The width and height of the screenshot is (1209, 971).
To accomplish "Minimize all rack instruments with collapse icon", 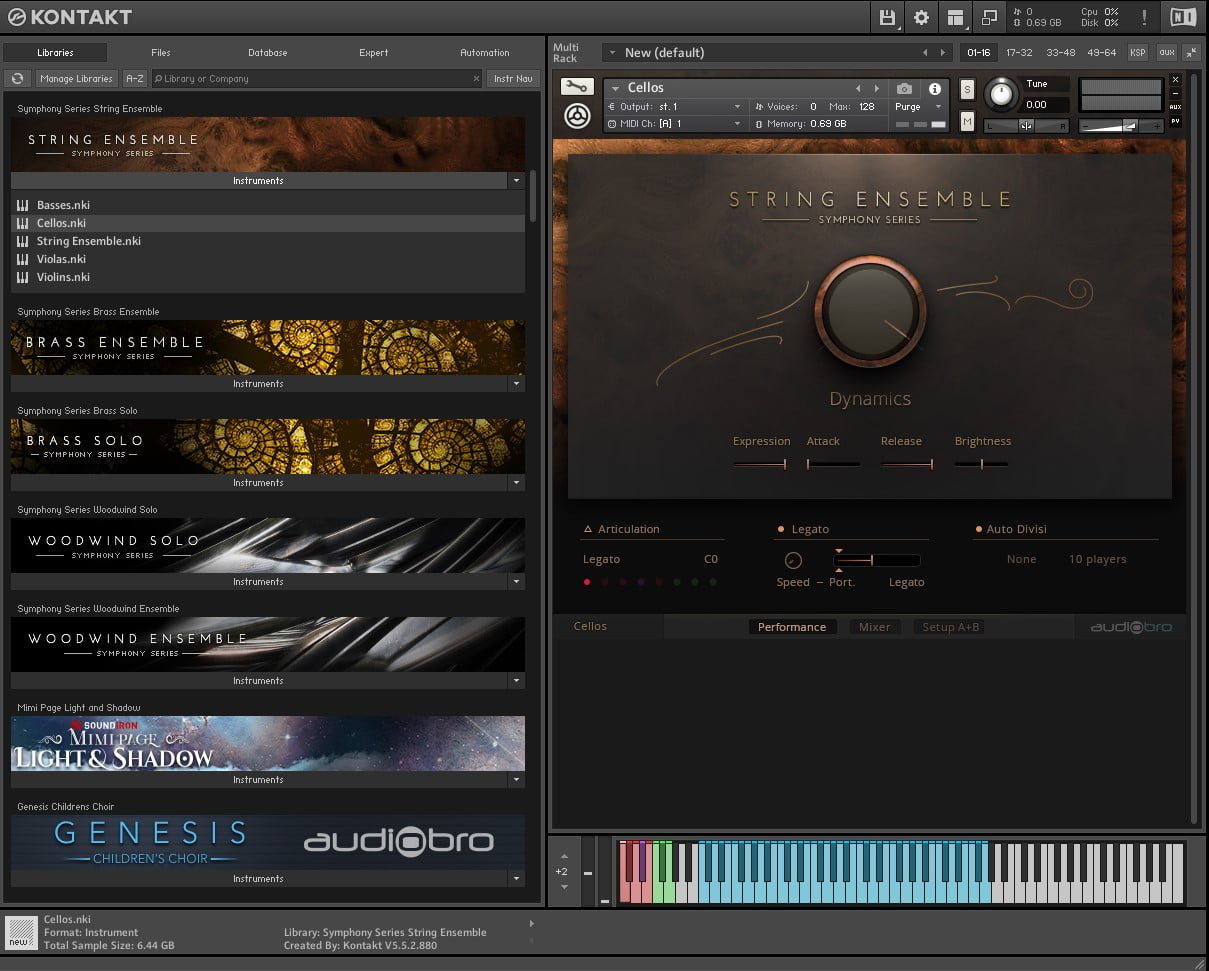I will coord(1191,53).
